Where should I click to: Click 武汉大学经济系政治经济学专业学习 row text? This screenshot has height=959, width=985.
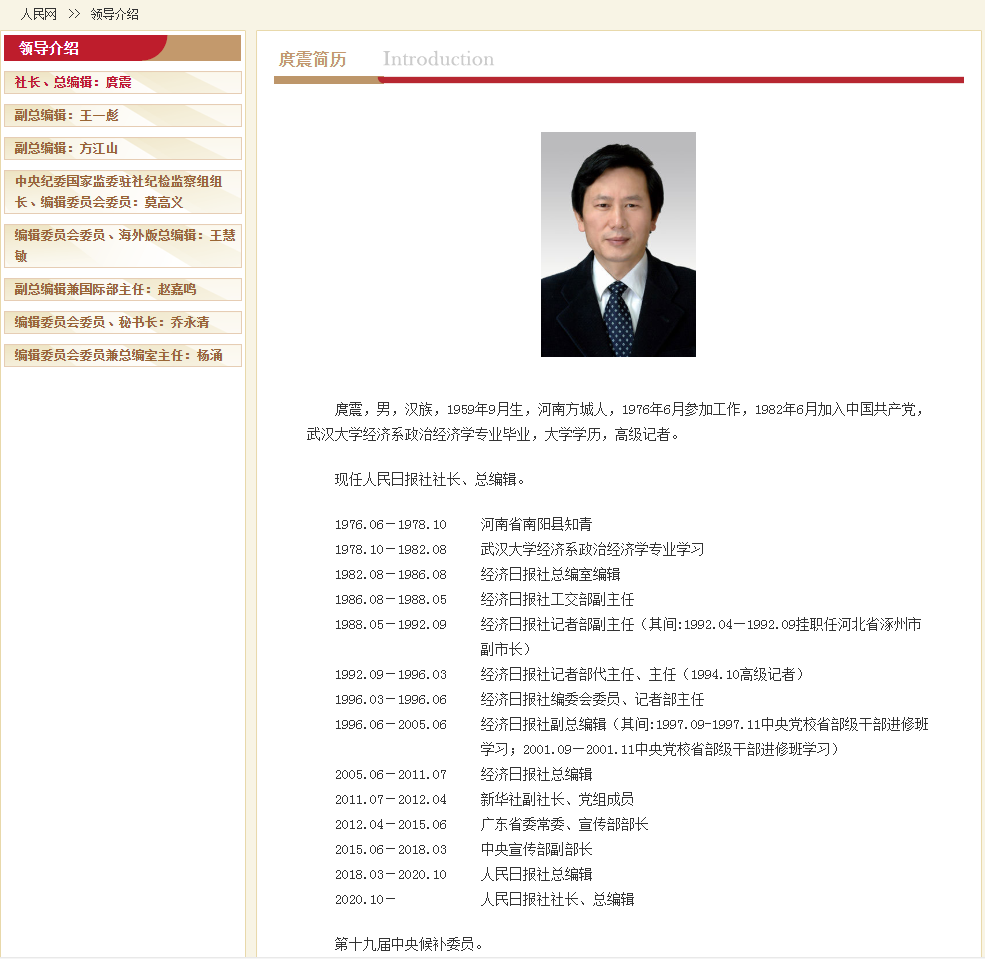pos(592,550)
